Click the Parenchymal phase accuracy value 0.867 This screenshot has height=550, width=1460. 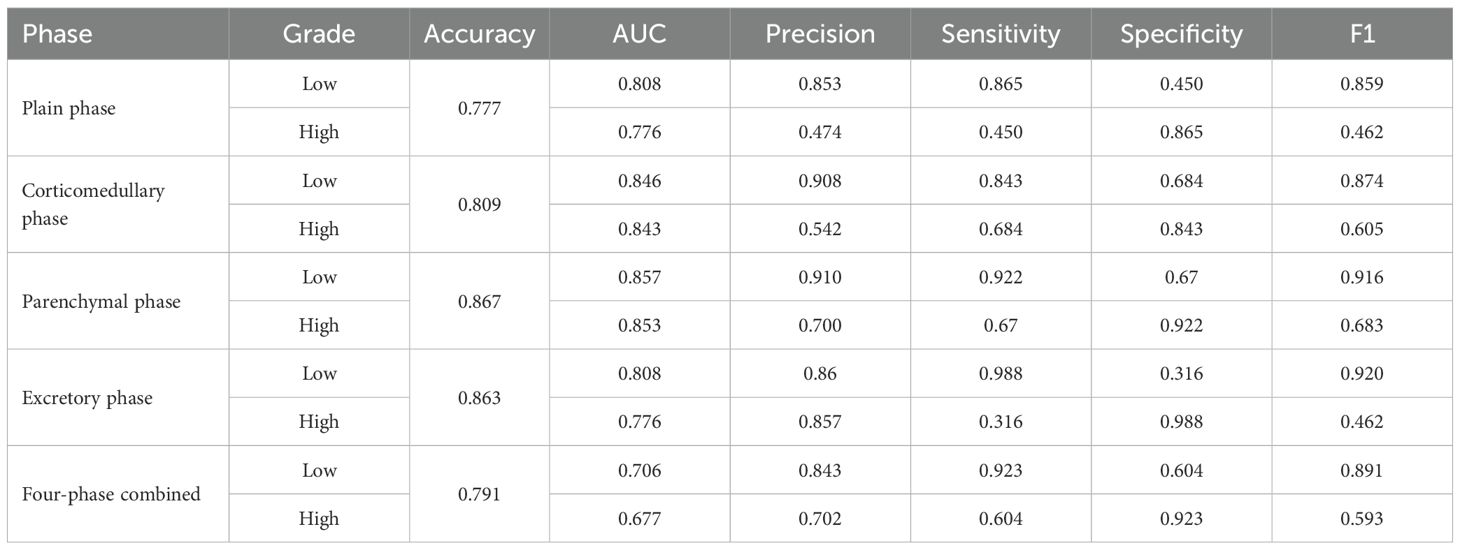[479, 301]
